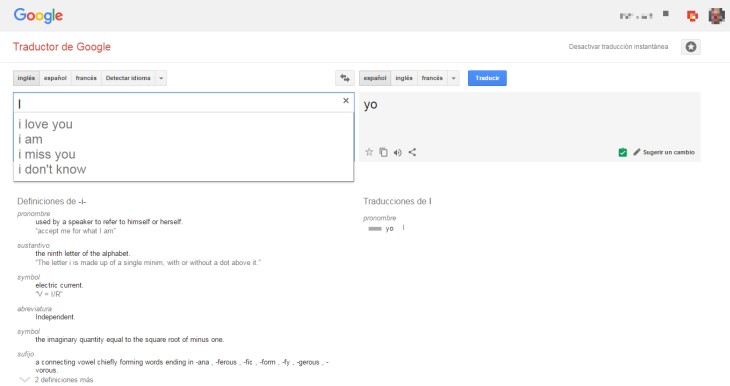Screen dimensions: 730x386
Task: Choose the 'i don't know' suggestion
Action: [183, 169]
